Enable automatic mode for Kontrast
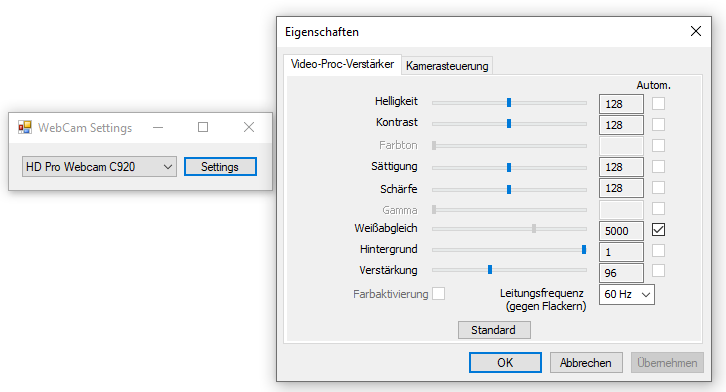Screen dimensions: 726x392 (658, 124)
